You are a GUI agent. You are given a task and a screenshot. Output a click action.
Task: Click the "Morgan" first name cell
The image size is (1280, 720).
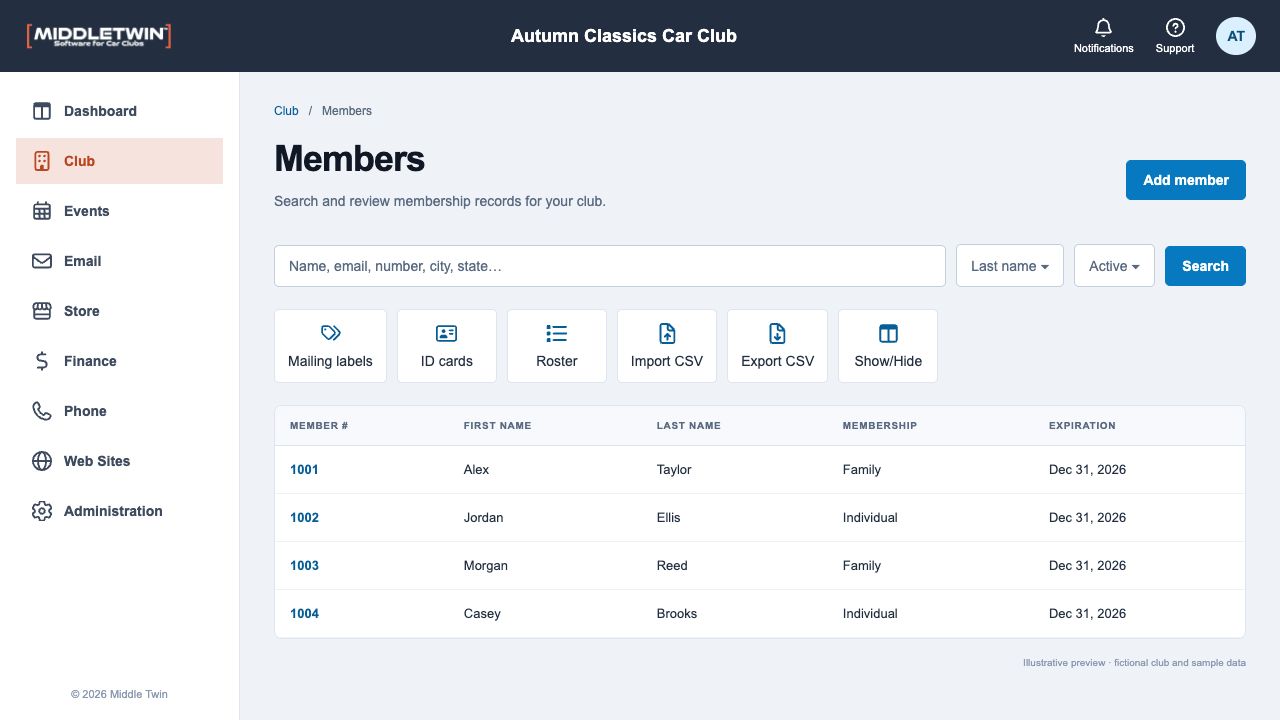(x=486, y=565)
